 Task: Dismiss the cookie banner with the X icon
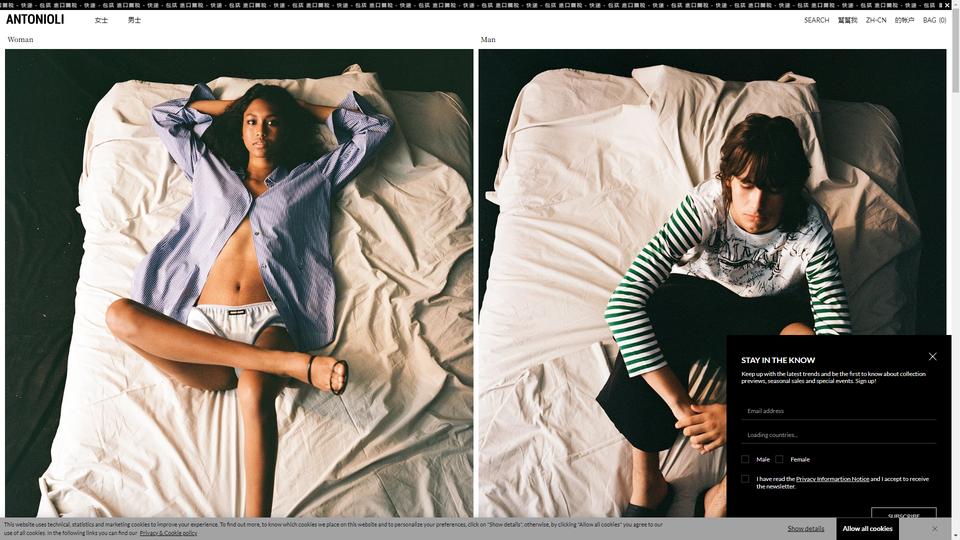tap(934, 528)
